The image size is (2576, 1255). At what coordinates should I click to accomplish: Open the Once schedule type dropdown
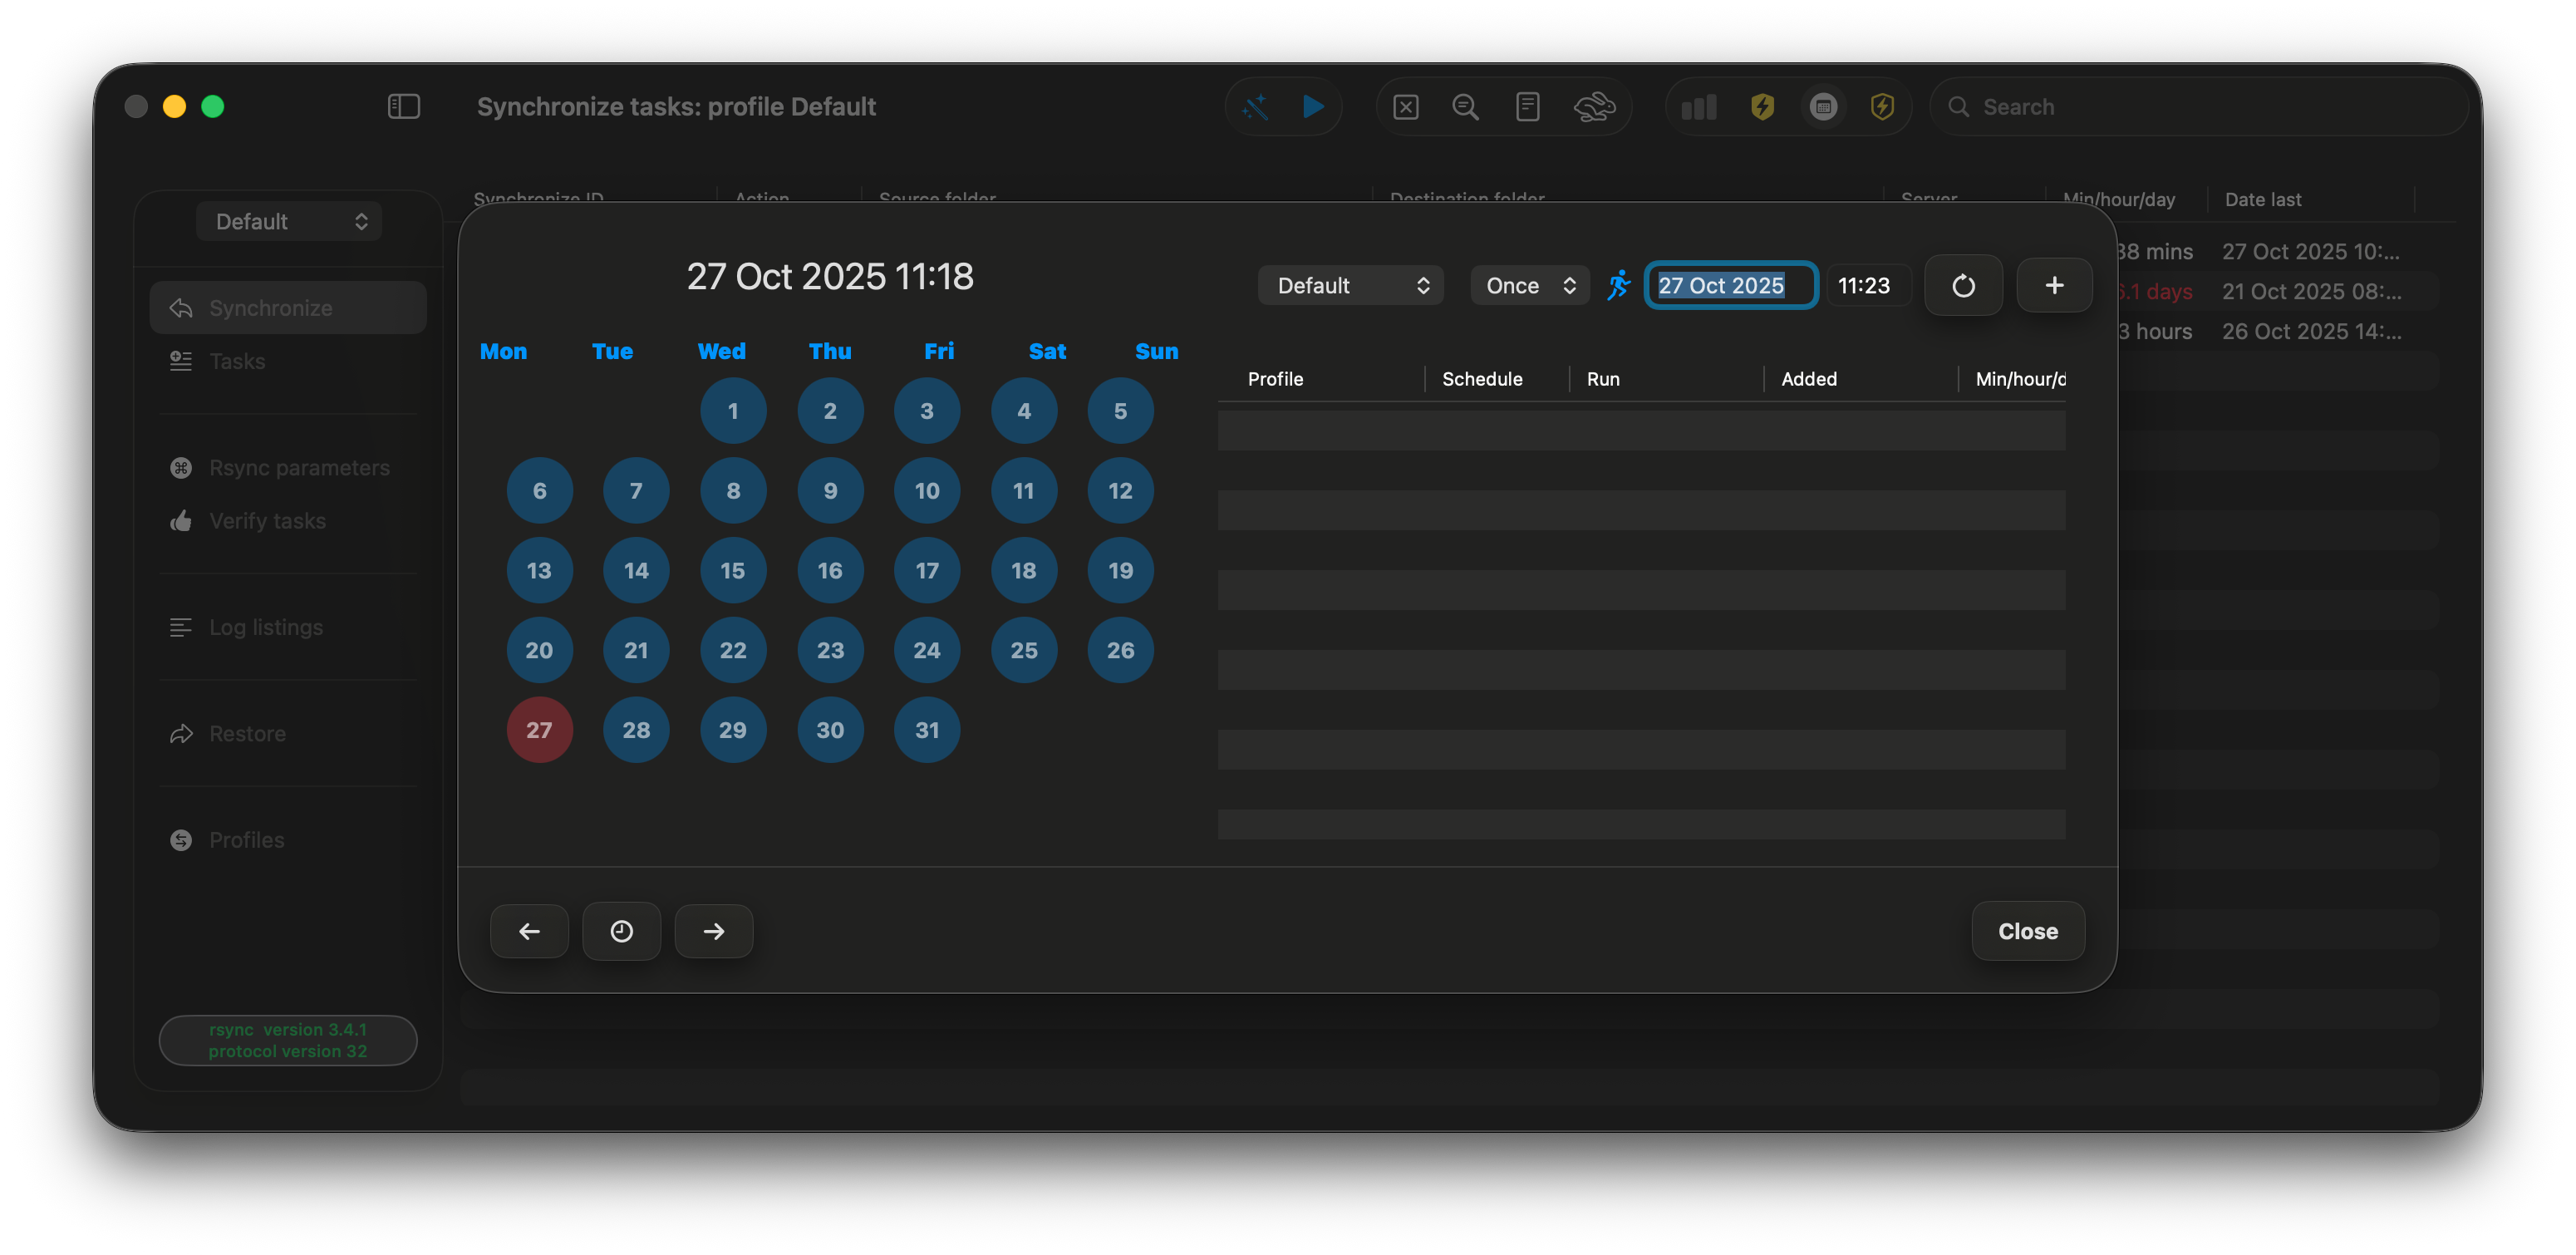point(1529,285)
